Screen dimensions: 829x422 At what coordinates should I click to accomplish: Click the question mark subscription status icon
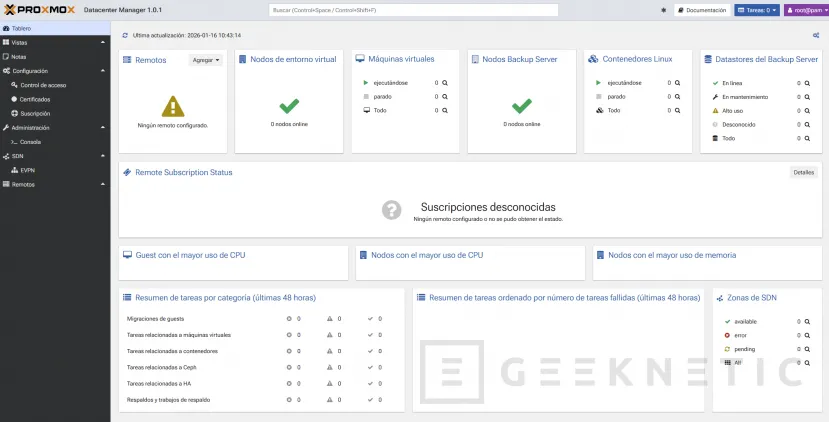pyautogui.click(x=392, y=210)
